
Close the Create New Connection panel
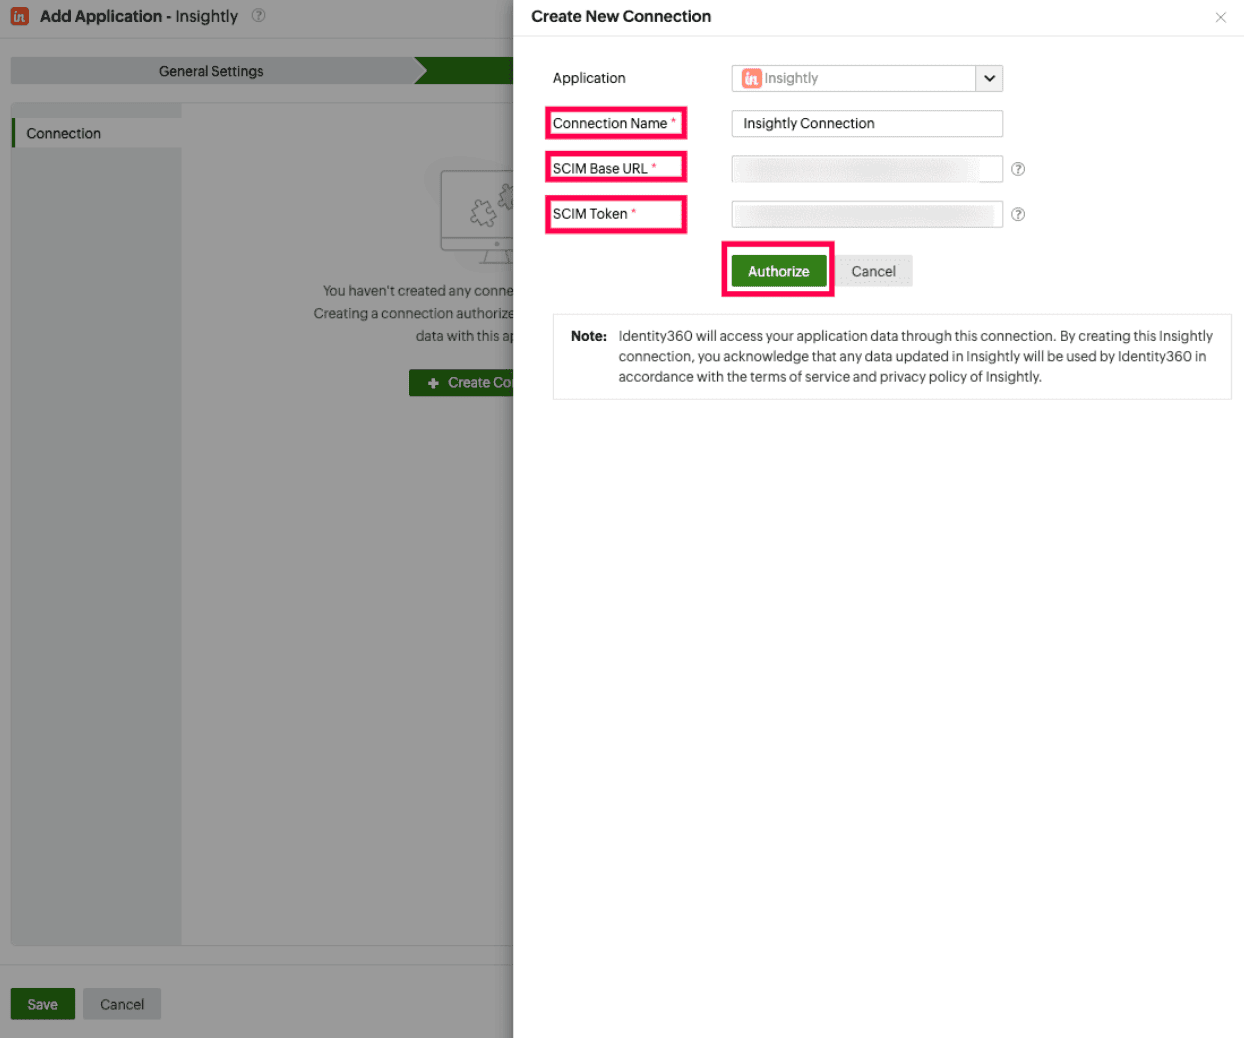1220,17
